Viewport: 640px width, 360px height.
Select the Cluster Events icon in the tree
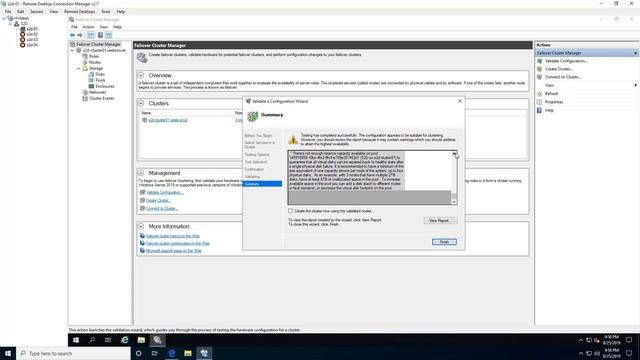[x=85, y=98]
